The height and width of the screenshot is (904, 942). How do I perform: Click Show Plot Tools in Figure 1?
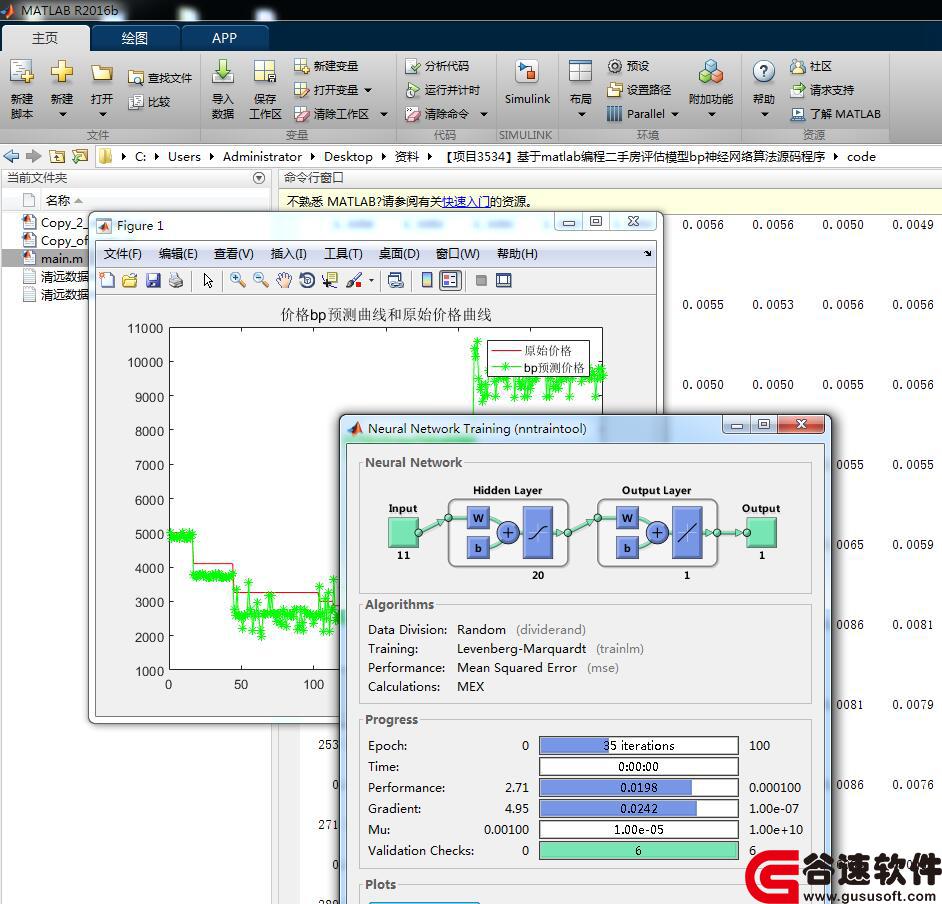tap(503, 281)
